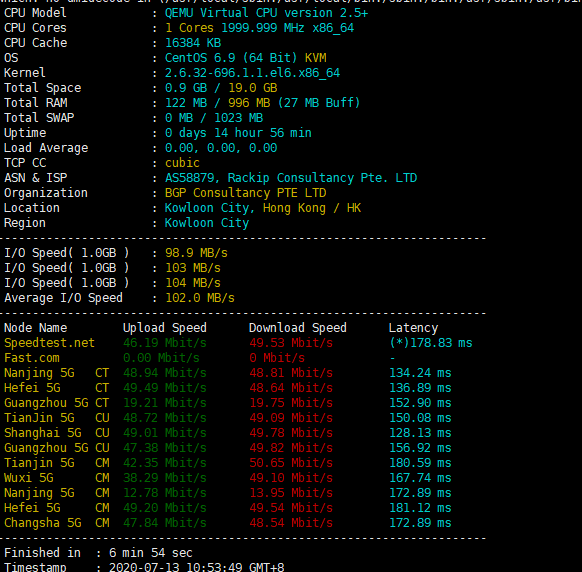Select the ASN value AS58879, Rackip Consultancy
Image resolution: width=582 pixels, height=572 pixels.
(x=259, y=178)
